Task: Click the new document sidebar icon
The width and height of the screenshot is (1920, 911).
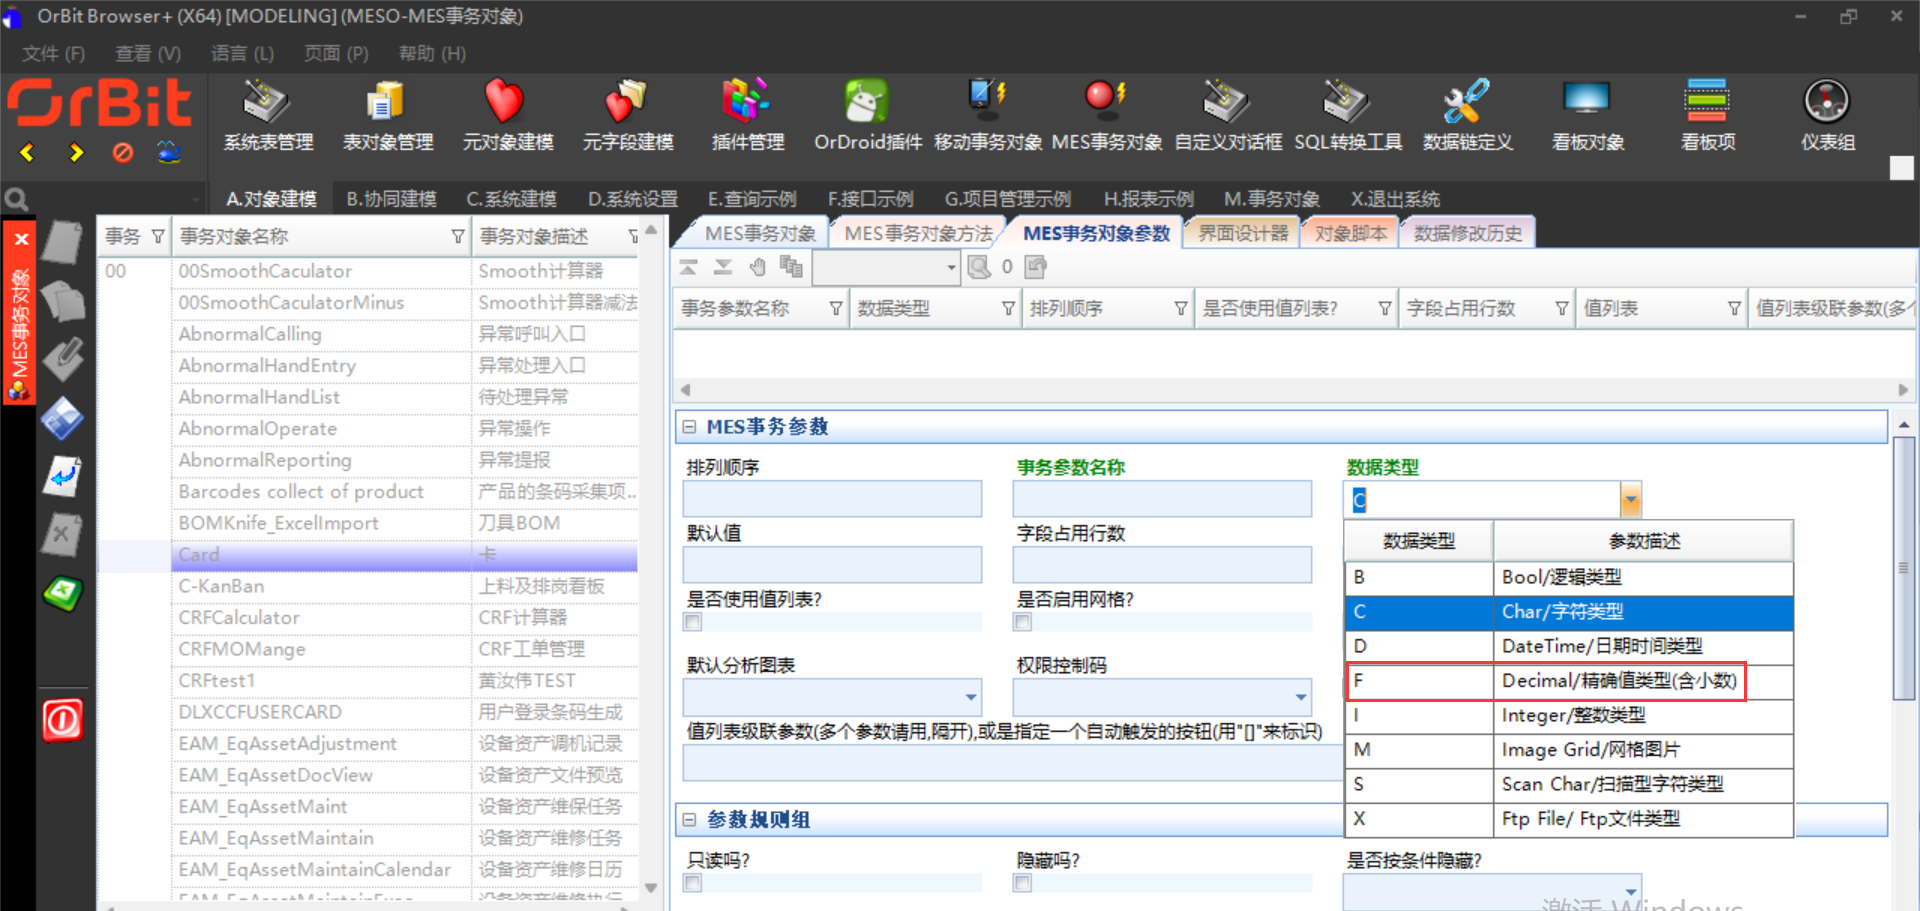Action: (62, 243)
